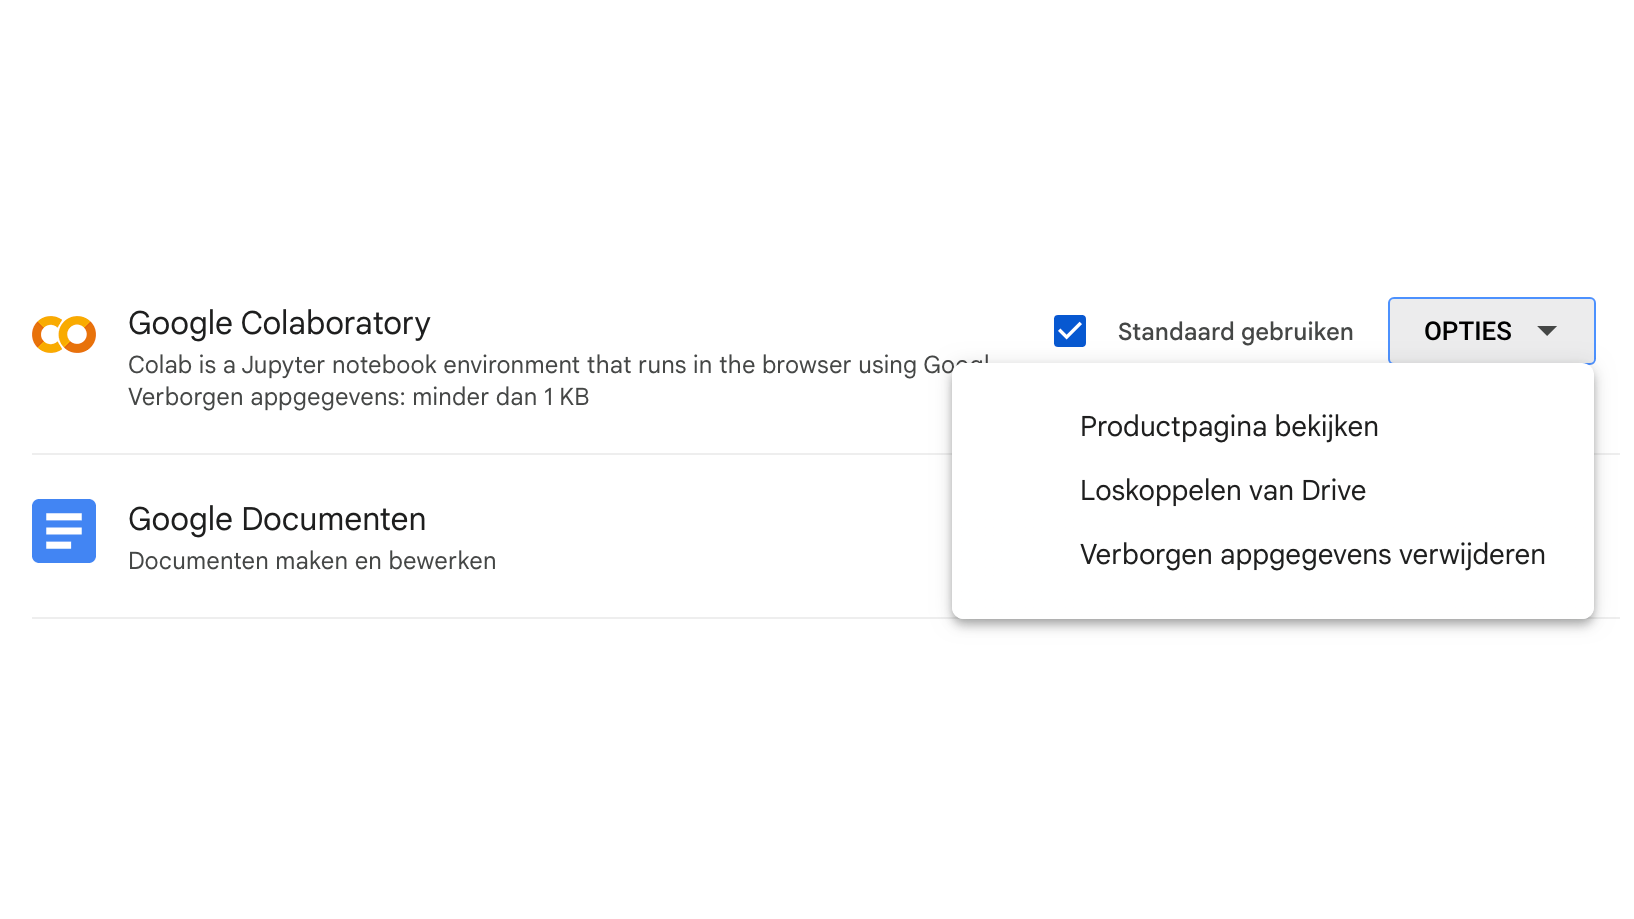Click the empty white space right of the Documenten maken en bewerken text
This screenshot has height=919, width=1634.
click(x=720, y=561)
